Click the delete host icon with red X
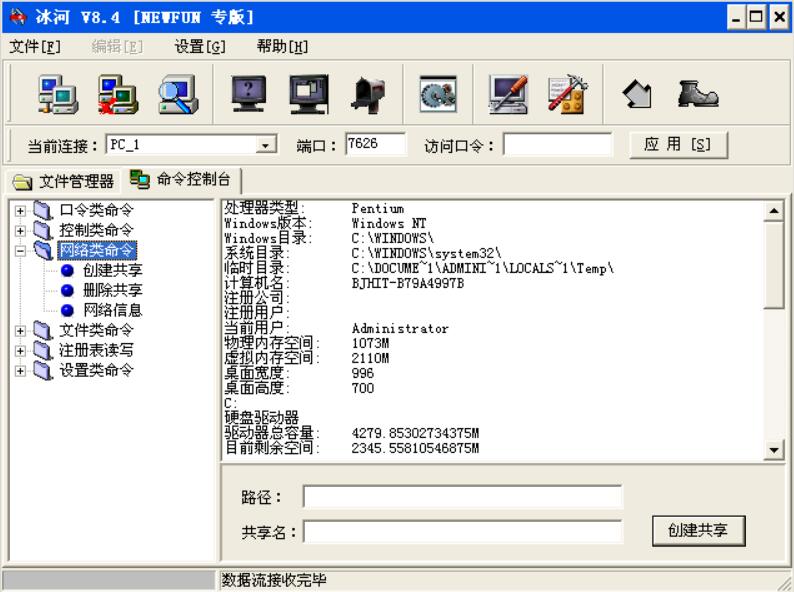This screenshot has width=794, height=592. 117,94
